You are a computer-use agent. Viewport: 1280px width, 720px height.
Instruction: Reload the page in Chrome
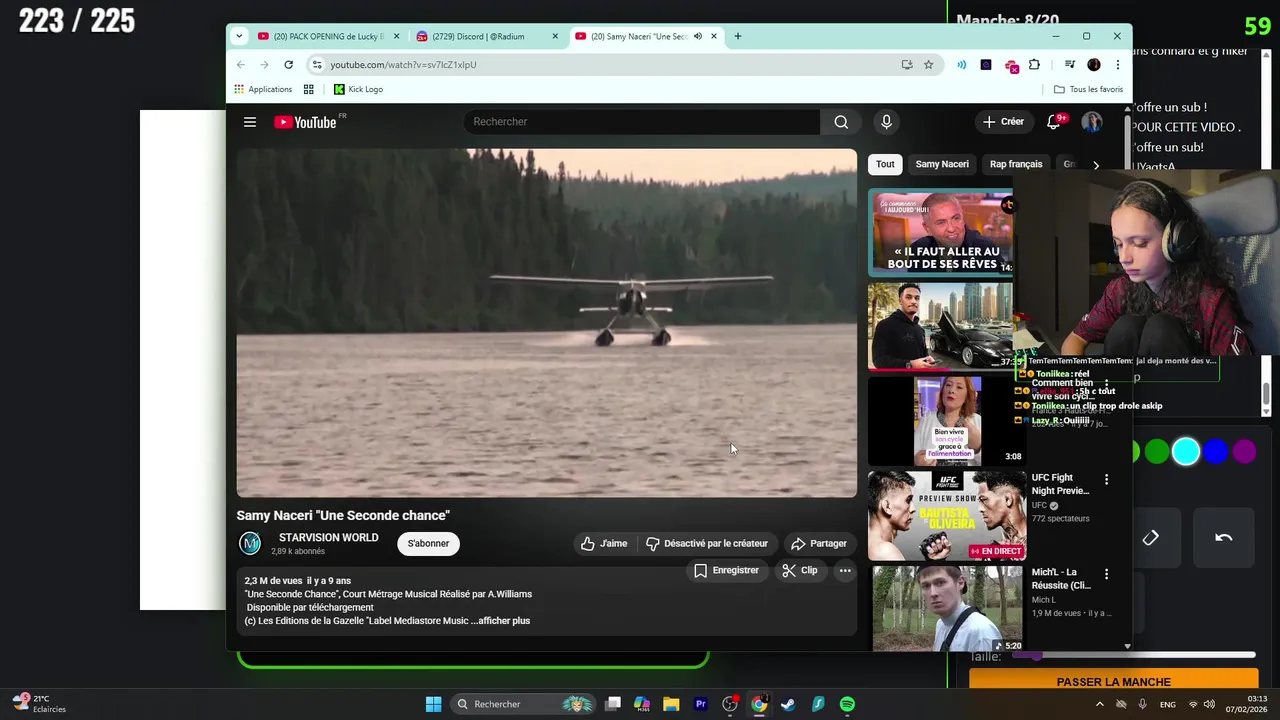(x=288, y=64)
